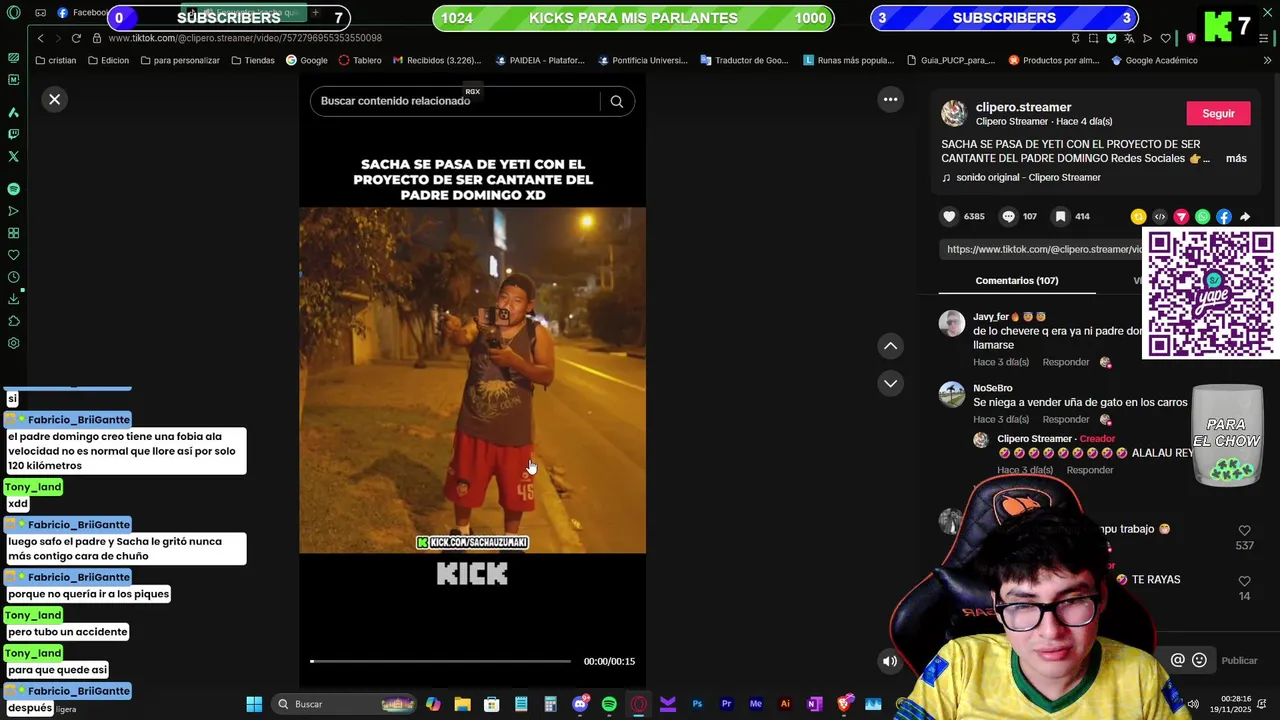
Task: Share via the Facebook icon
Action: [1224, 216]
